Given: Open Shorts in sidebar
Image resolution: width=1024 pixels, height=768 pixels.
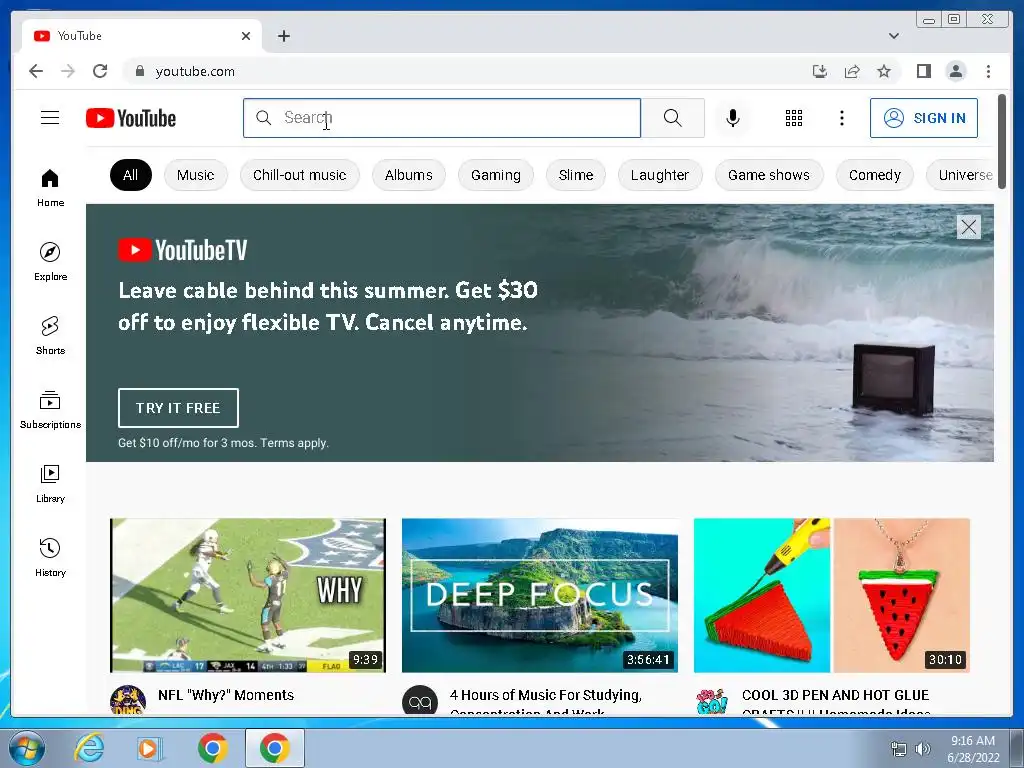Looking at the screenshot, I should [x=50, y=336].
